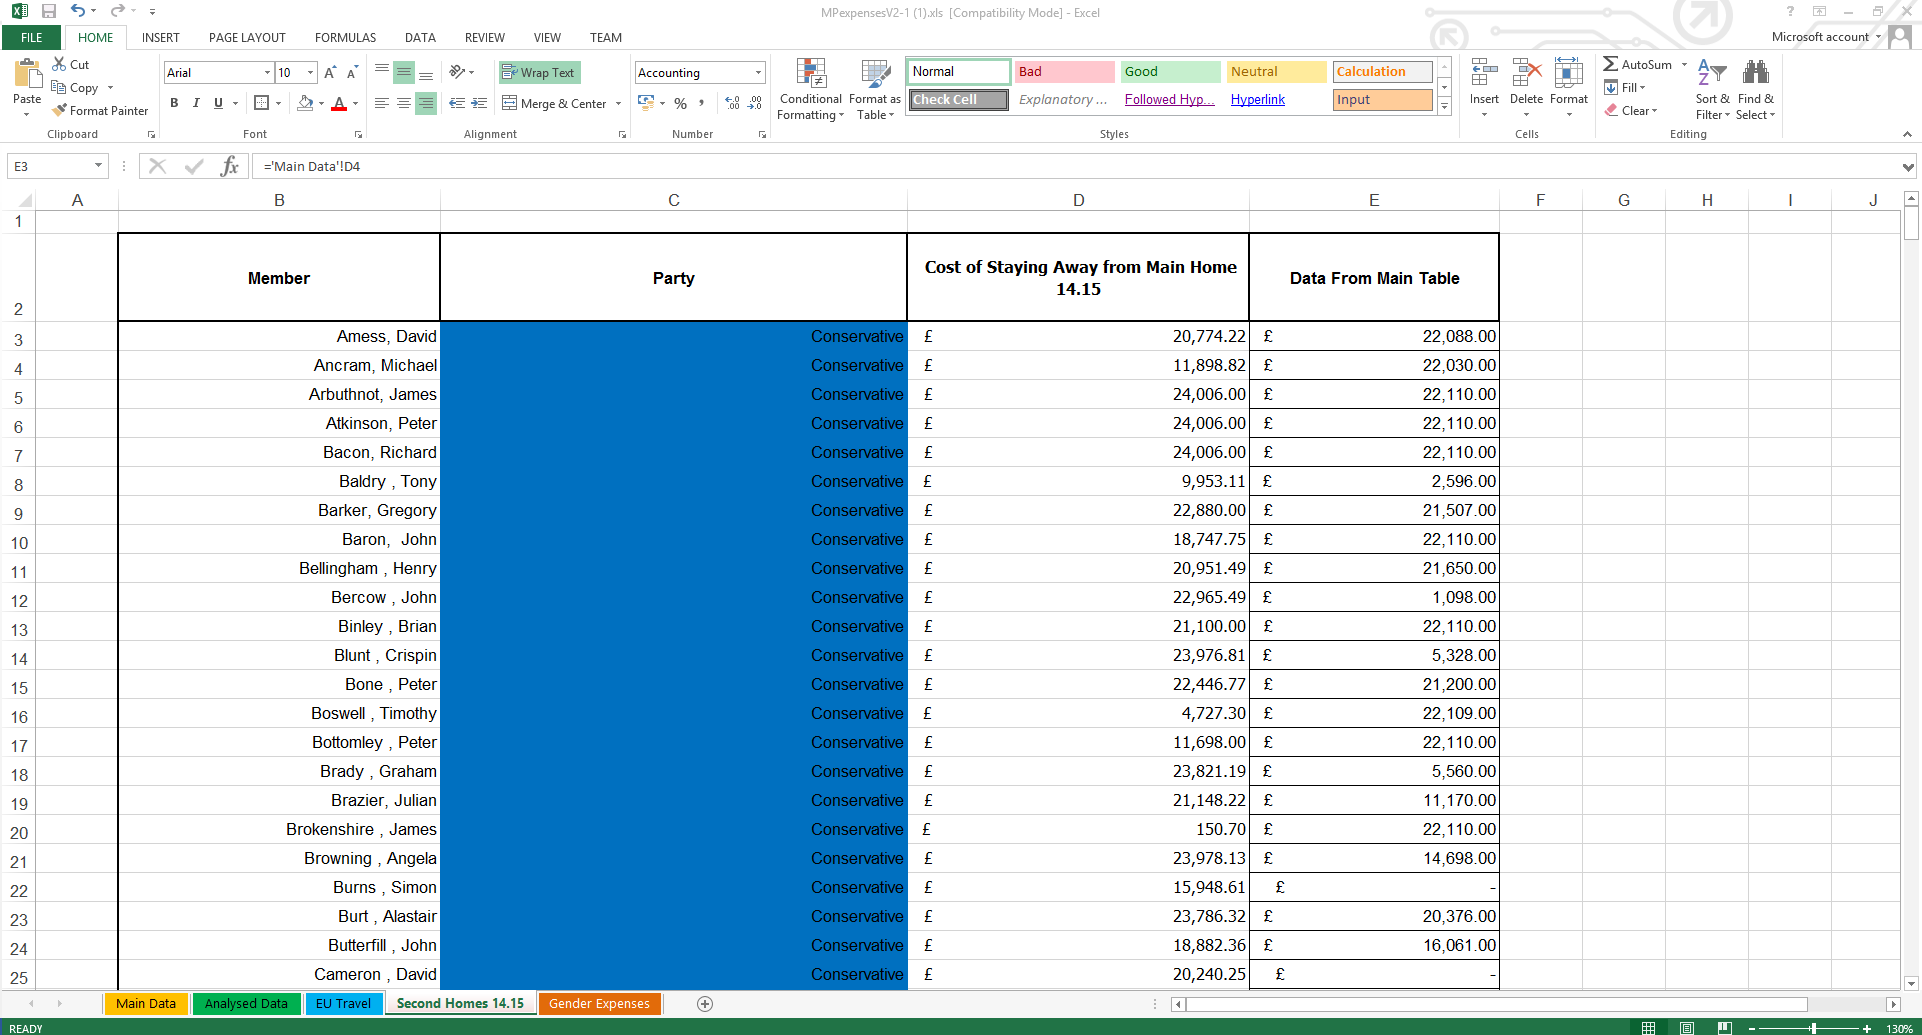Toggle Wrap Text on the cell
Viewport: 1922px width, 1035px height.
coord(539,73)
